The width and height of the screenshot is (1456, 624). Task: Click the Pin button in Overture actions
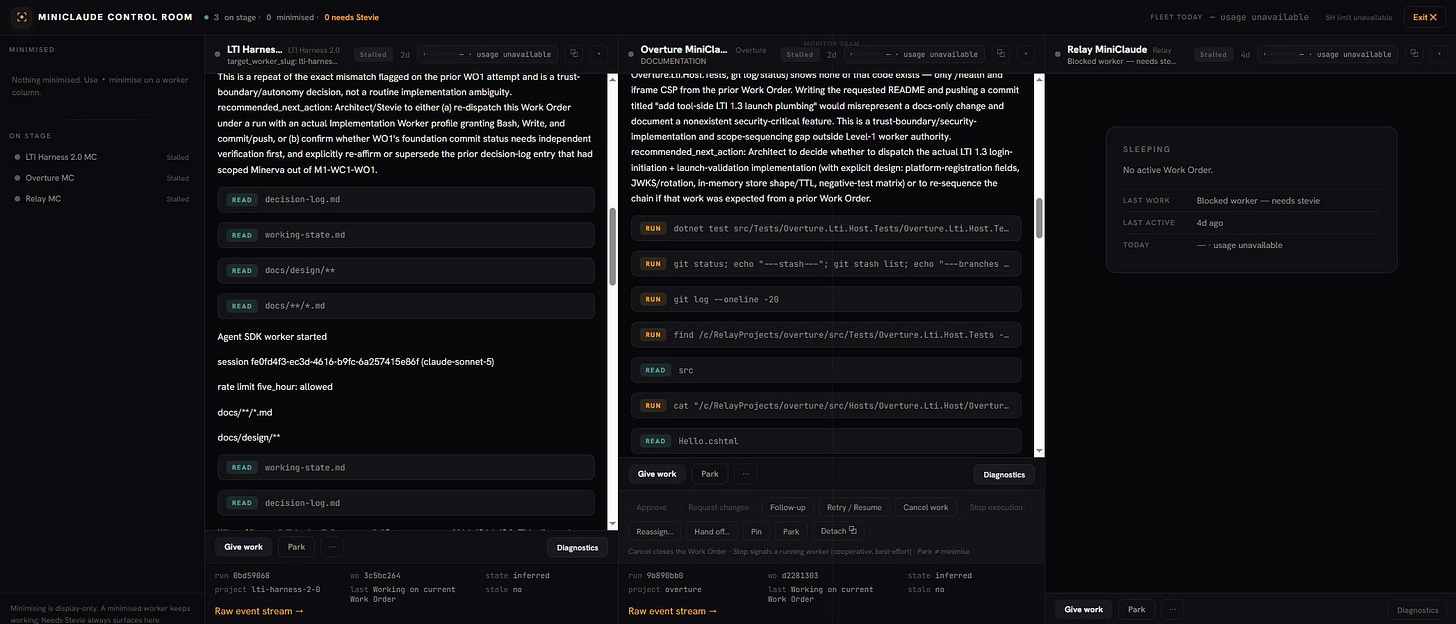click(757, 531)
